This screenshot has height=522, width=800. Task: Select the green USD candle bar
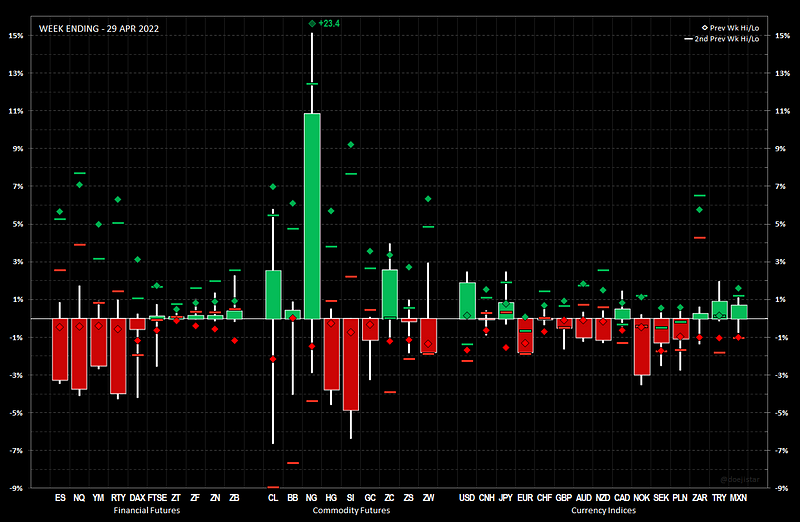467,300
